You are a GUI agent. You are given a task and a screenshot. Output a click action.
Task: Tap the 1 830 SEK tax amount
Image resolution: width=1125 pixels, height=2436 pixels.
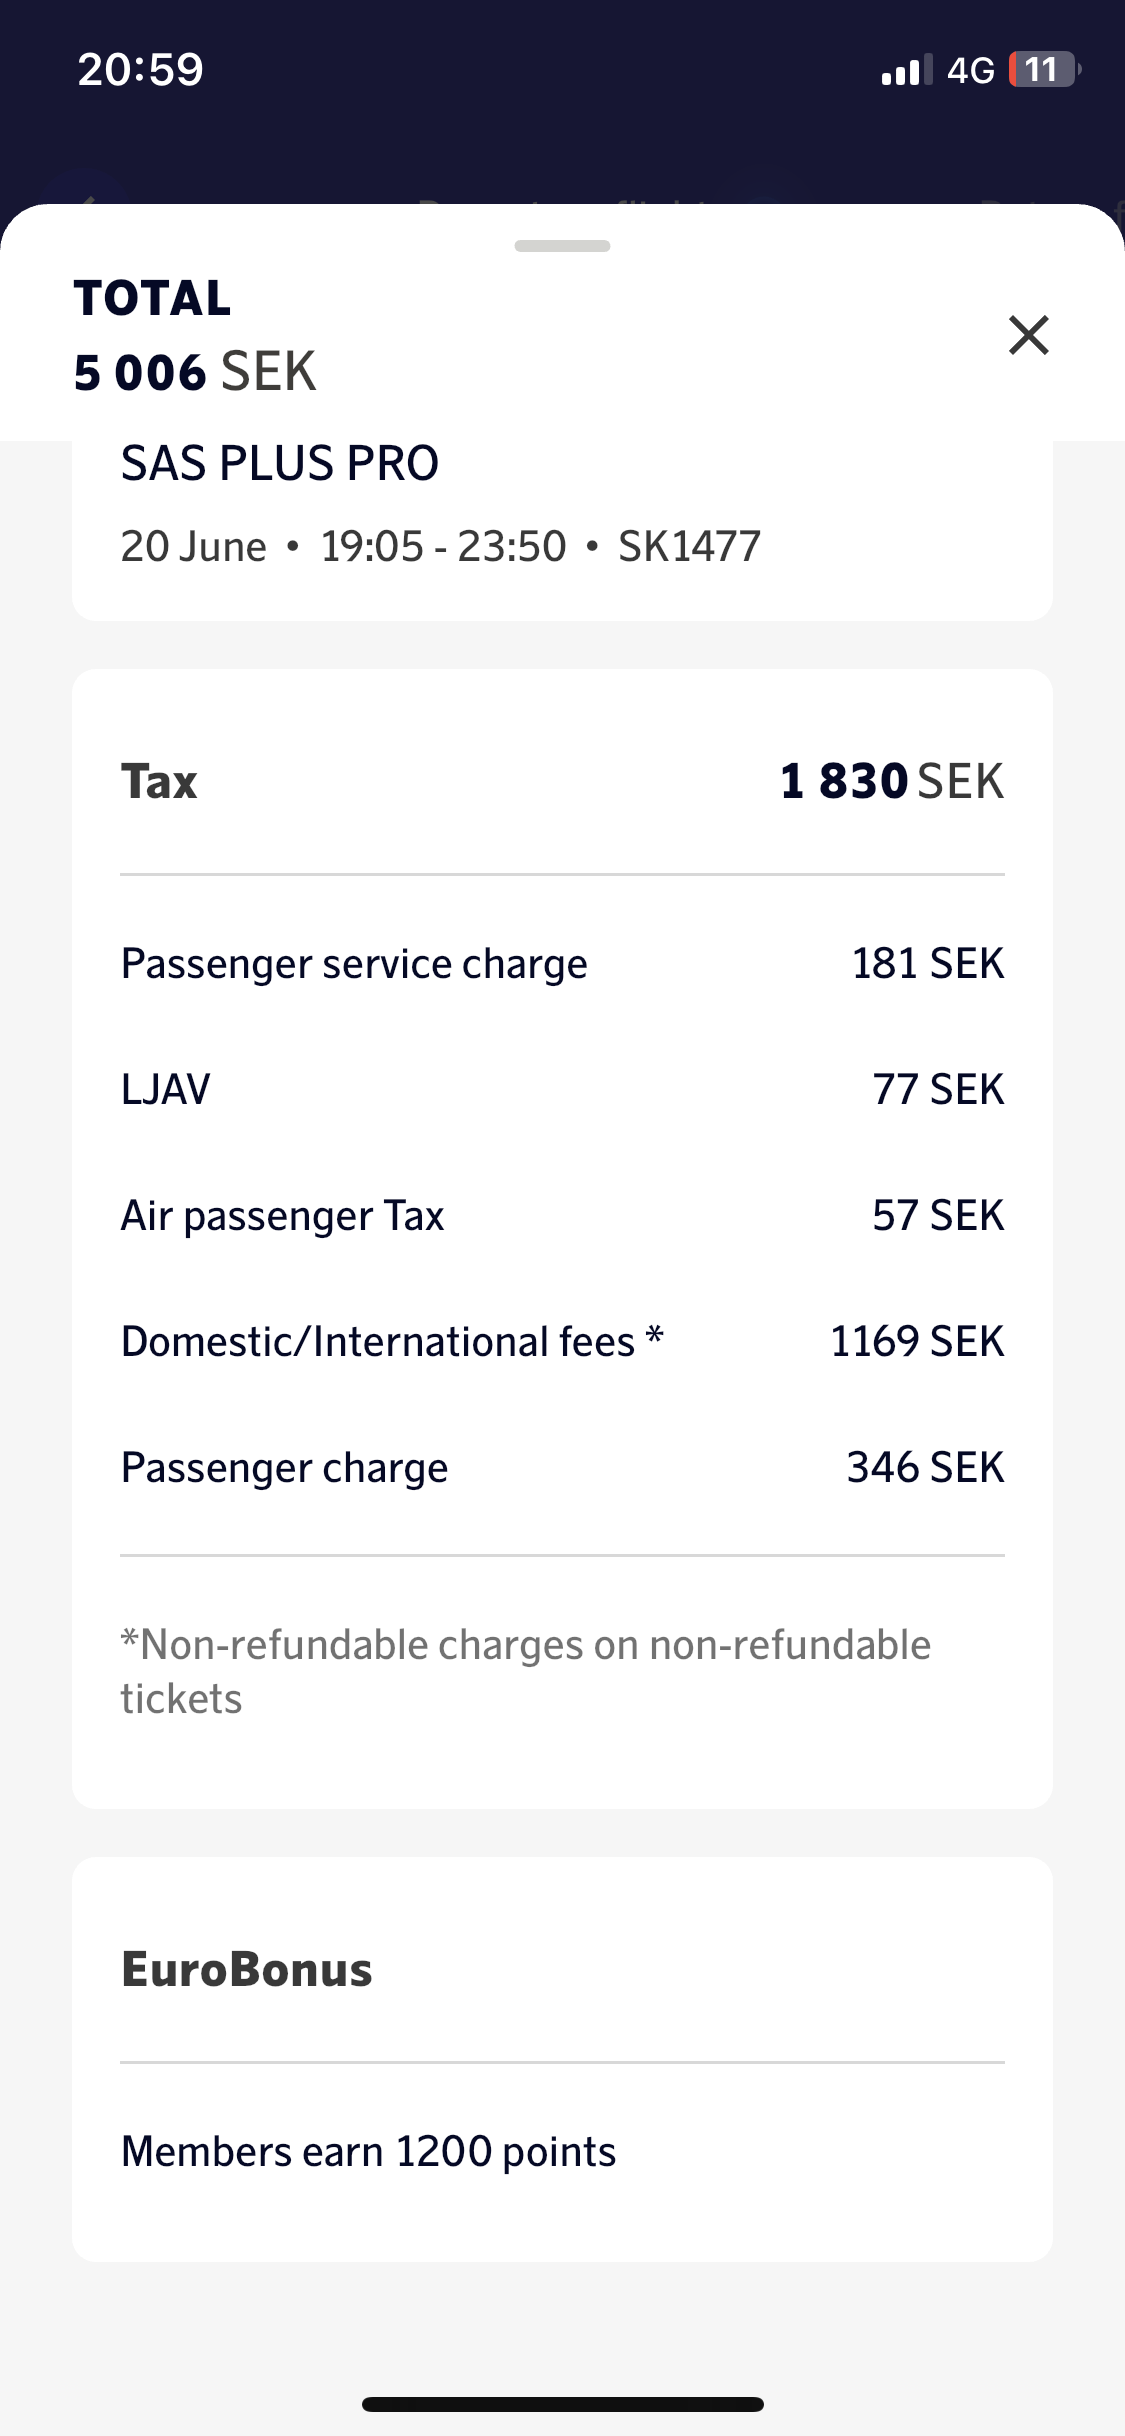pos(891,781)
